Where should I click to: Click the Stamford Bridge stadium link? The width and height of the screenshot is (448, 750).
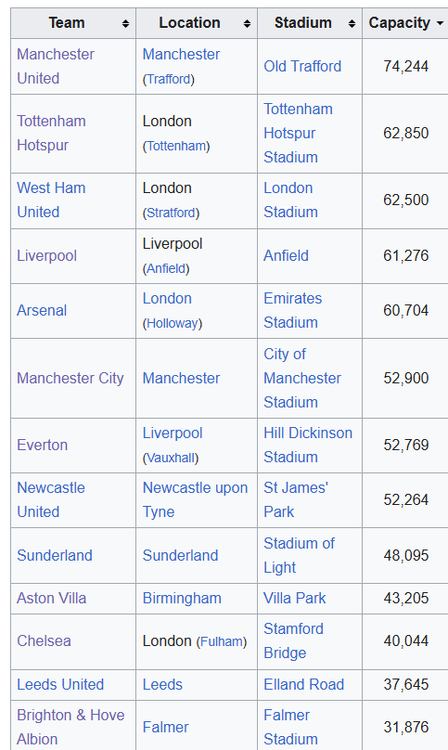pos(294,640)
